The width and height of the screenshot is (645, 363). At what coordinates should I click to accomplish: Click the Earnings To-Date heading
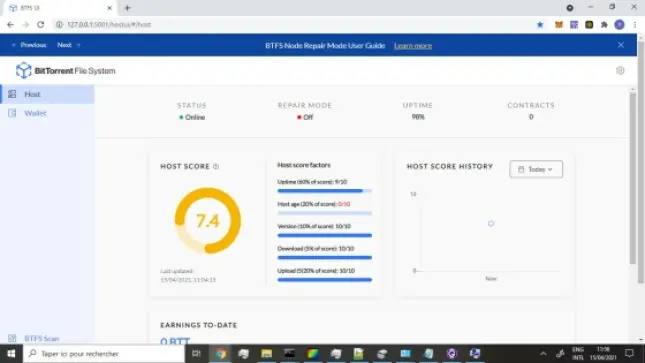[x=199, y=325]
